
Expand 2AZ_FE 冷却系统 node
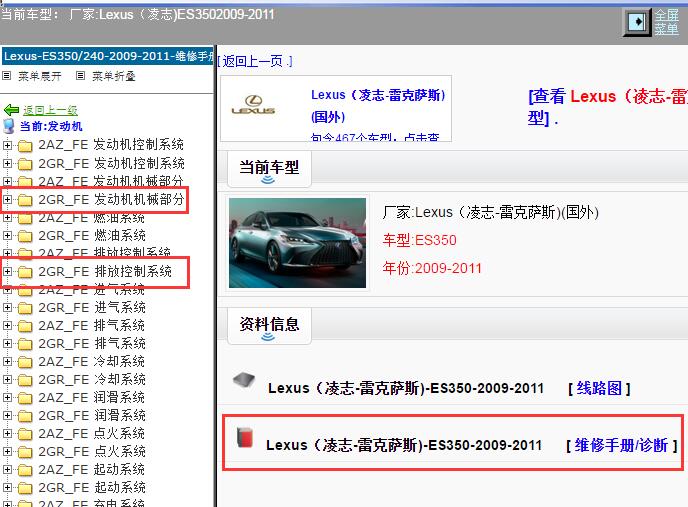7,361
